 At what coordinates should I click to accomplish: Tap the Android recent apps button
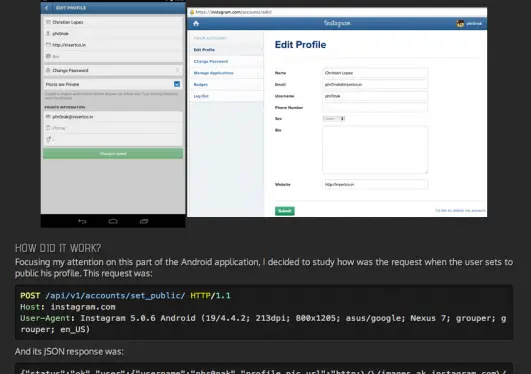point(144,221)
